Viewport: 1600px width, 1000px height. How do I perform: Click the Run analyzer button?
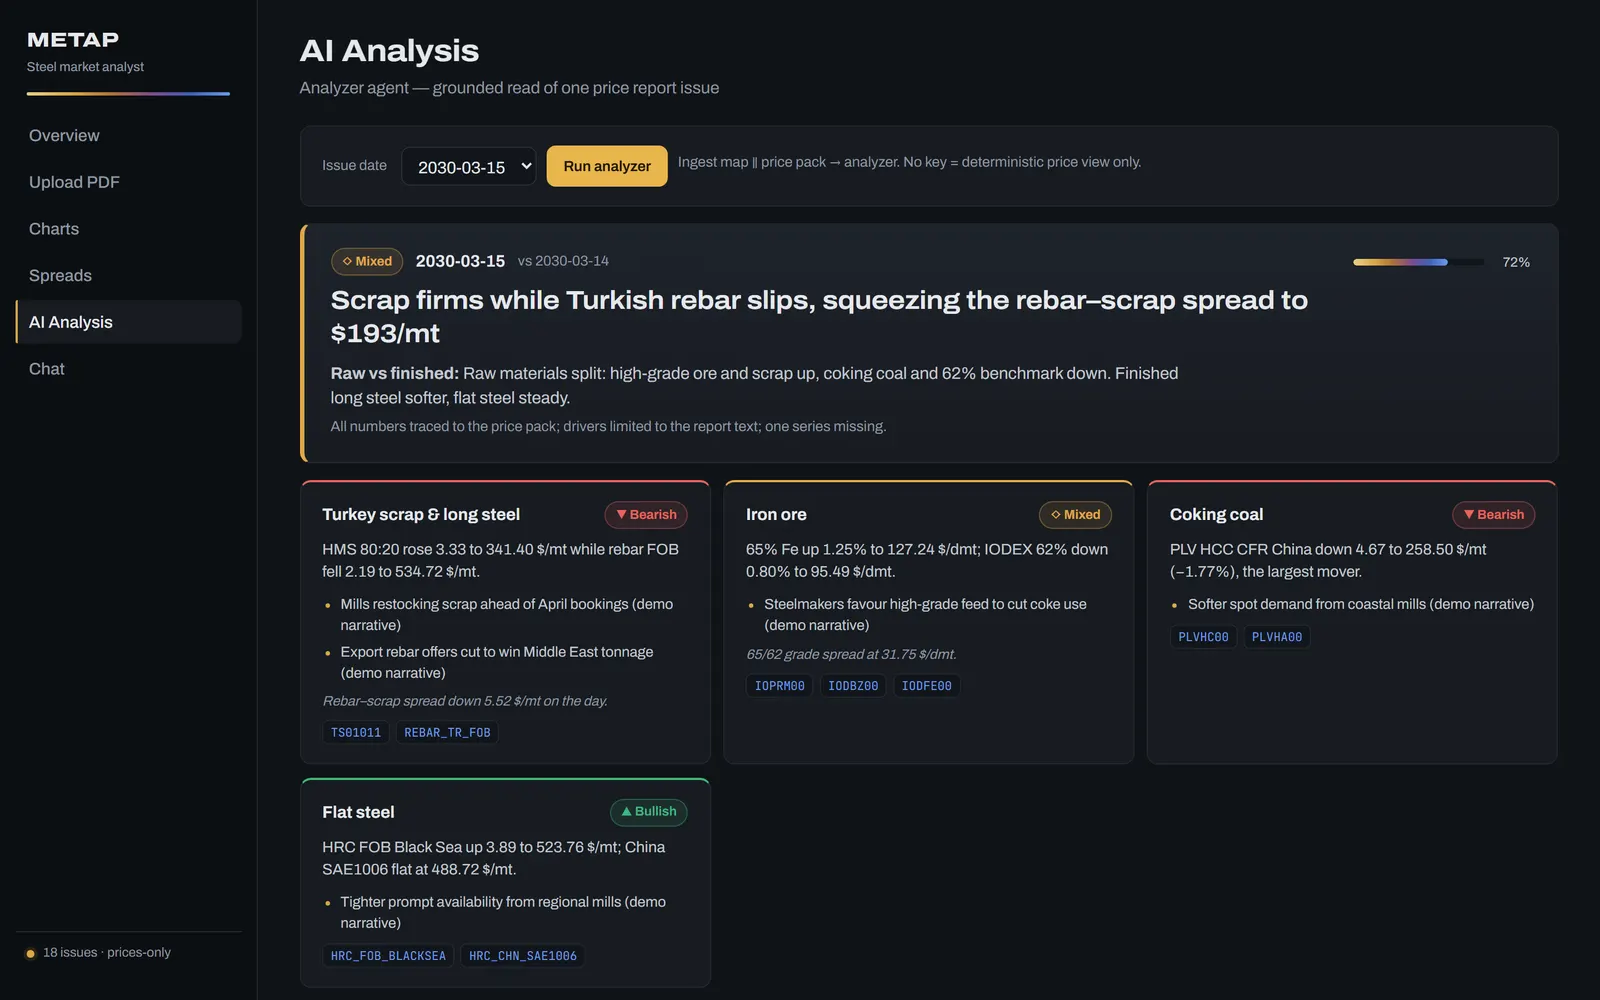(x=607, y=166)
